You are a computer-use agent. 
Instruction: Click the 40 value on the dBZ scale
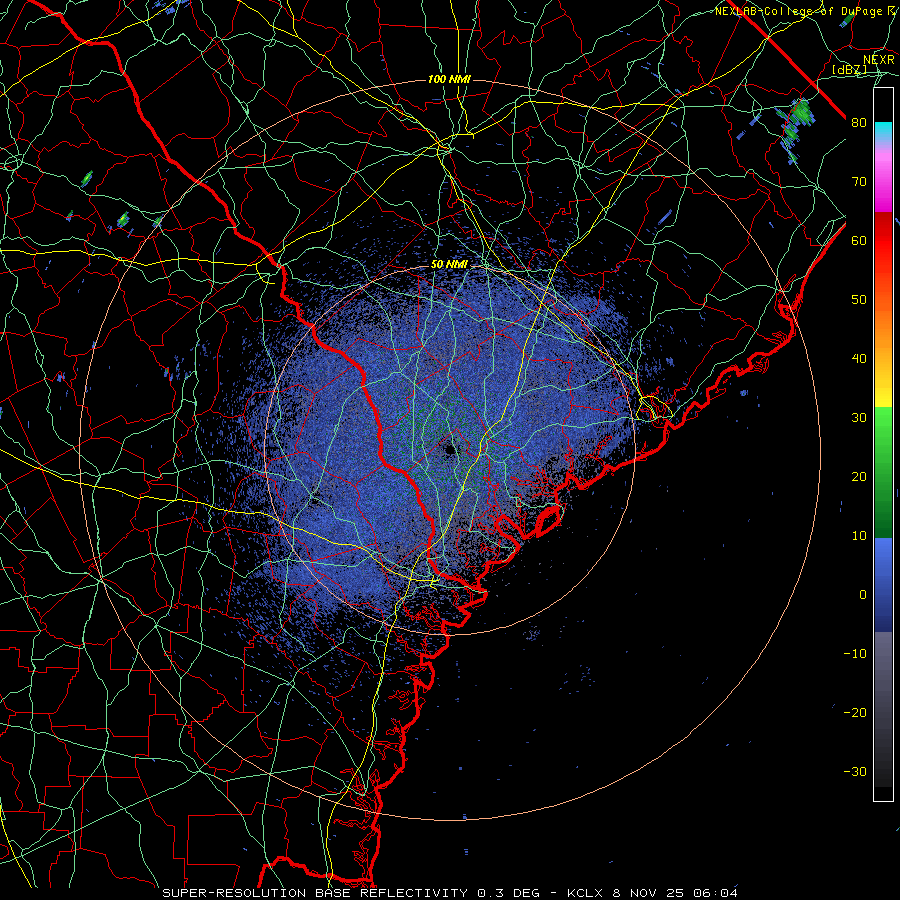(x=859, y=359)
